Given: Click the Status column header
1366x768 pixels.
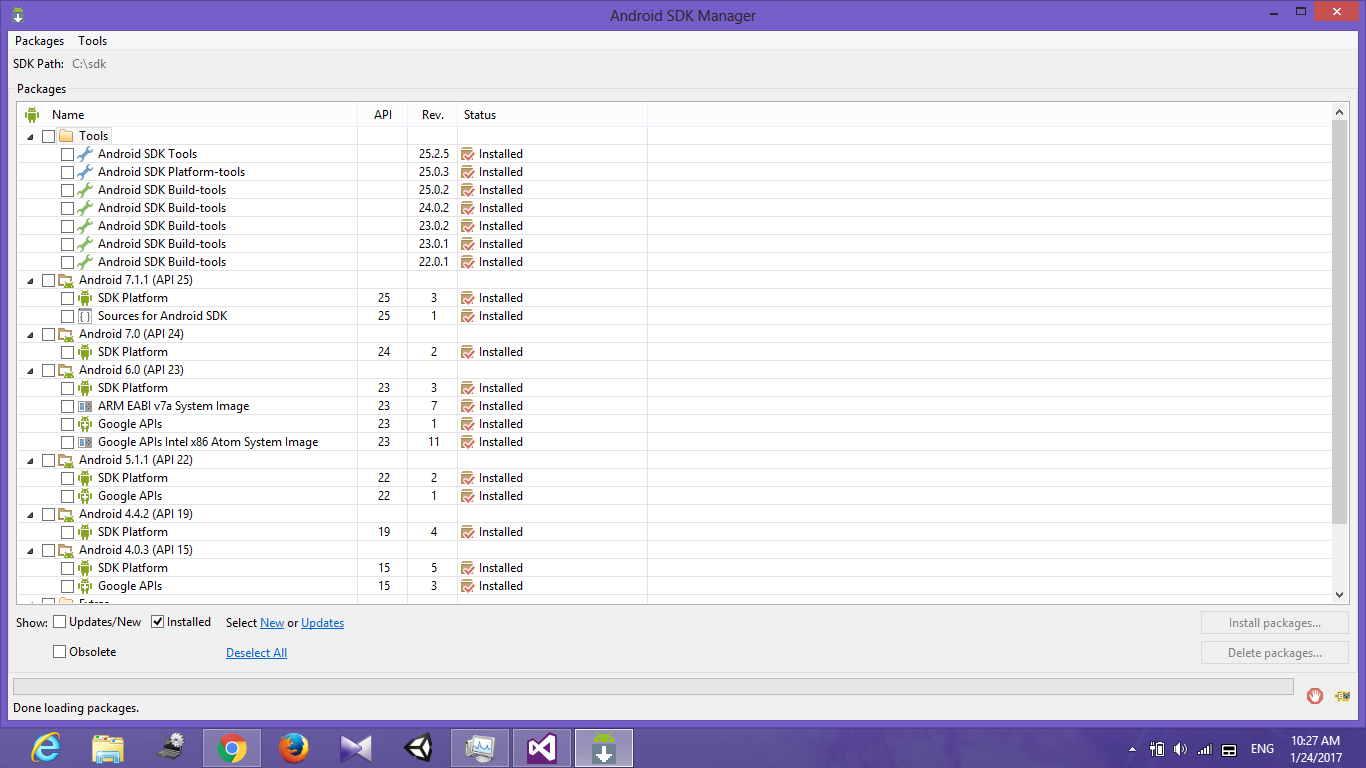Looking at the screenshot, I should tap(553, 115).
